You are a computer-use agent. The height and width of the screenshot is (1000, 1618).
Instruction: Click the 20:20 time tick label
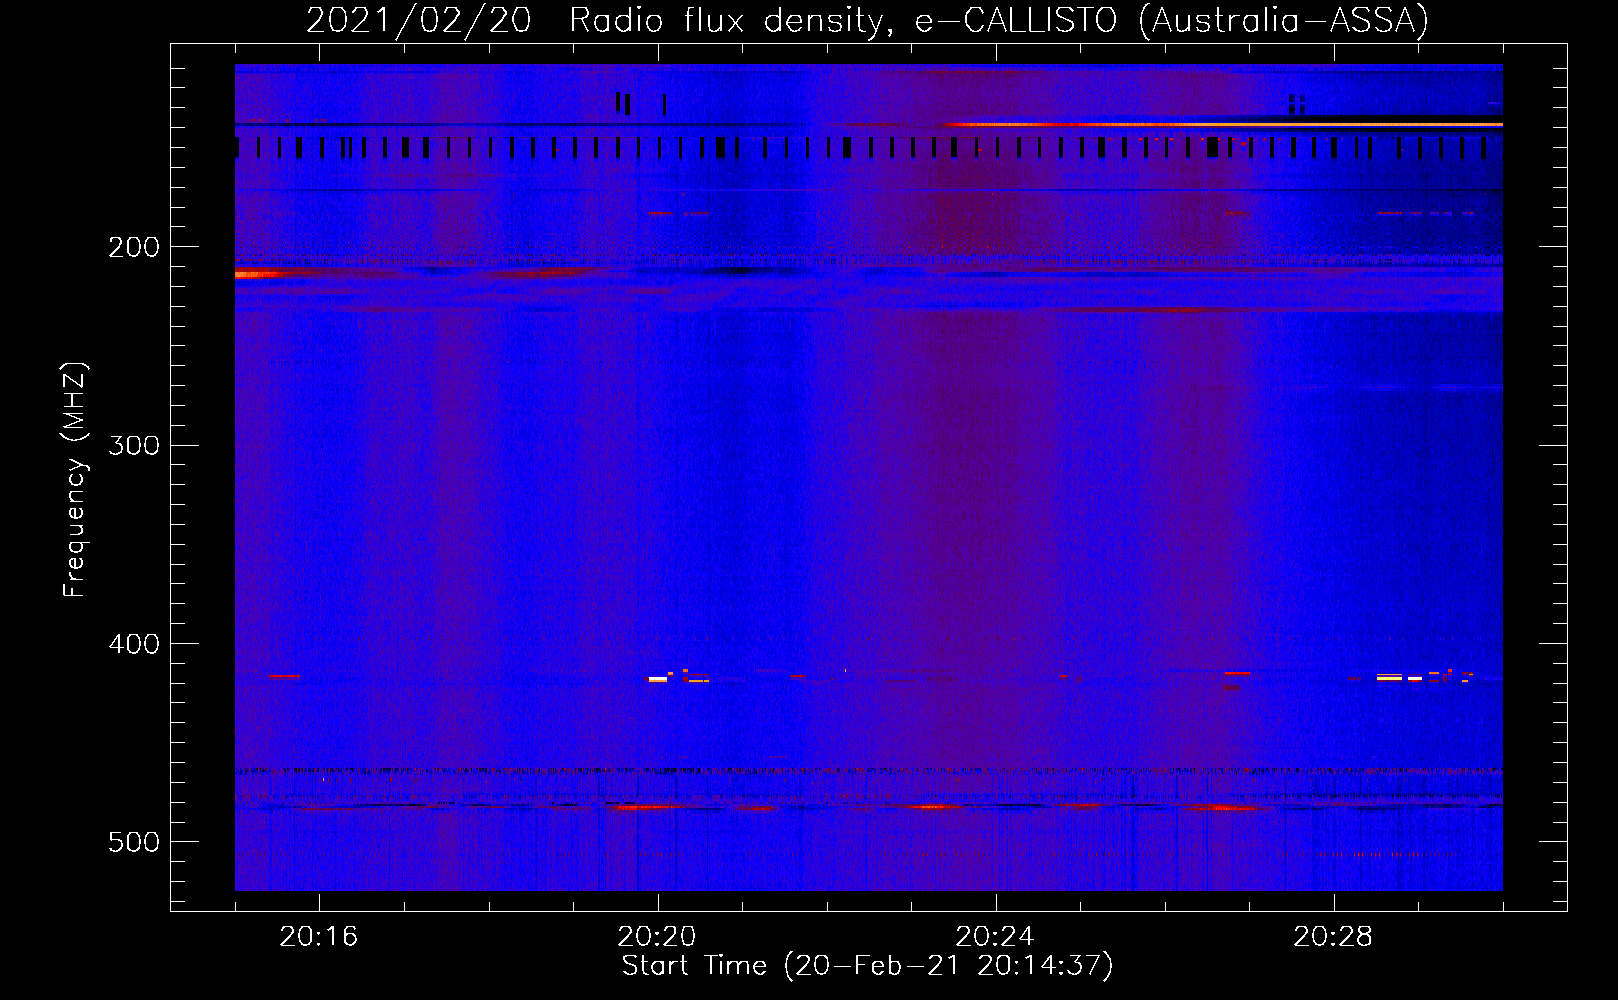click(x=657, y=936)
